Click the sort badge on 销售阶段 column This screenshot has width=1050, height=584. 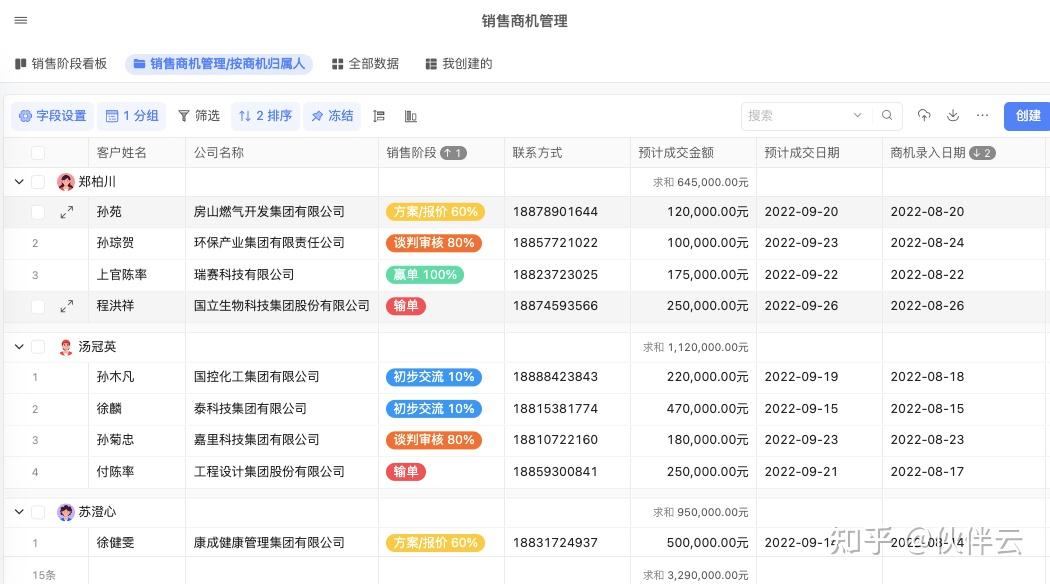tap(453, 153)
